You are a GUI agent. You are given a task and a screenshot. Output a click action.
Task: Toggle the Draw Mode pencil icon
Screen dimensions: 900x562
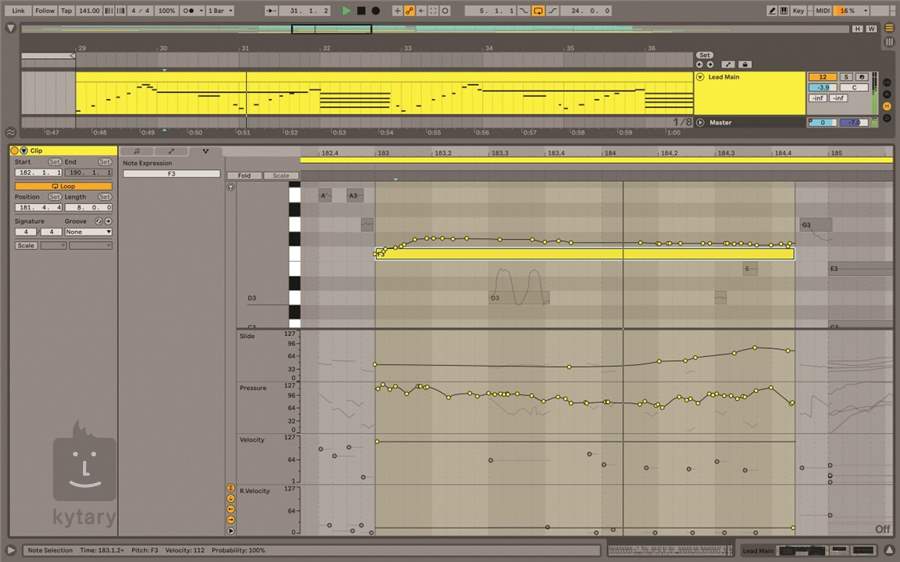pyautogui.click(x=773, y=10)
